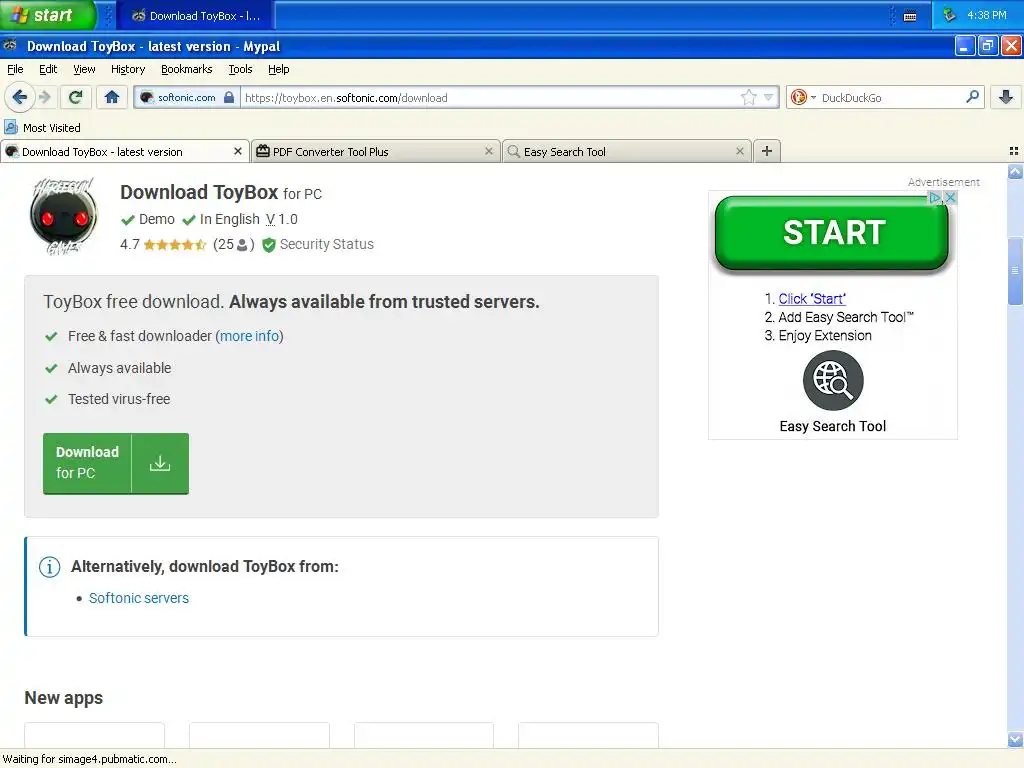Click the star rating for ToyBox
Image resolution: width=1024 pixels, height=768 pixels.
[x=174, y=245]
